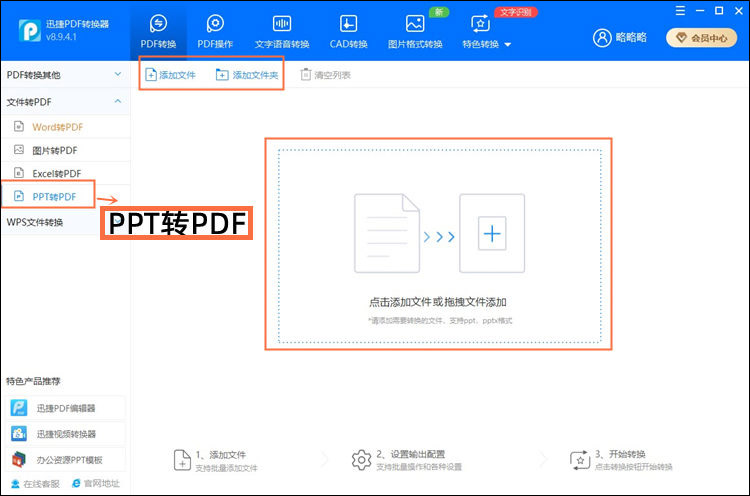Click the 2、设置输出配置 step label
This screenshot has height=496, width=750.
click(x=410, y=454)
